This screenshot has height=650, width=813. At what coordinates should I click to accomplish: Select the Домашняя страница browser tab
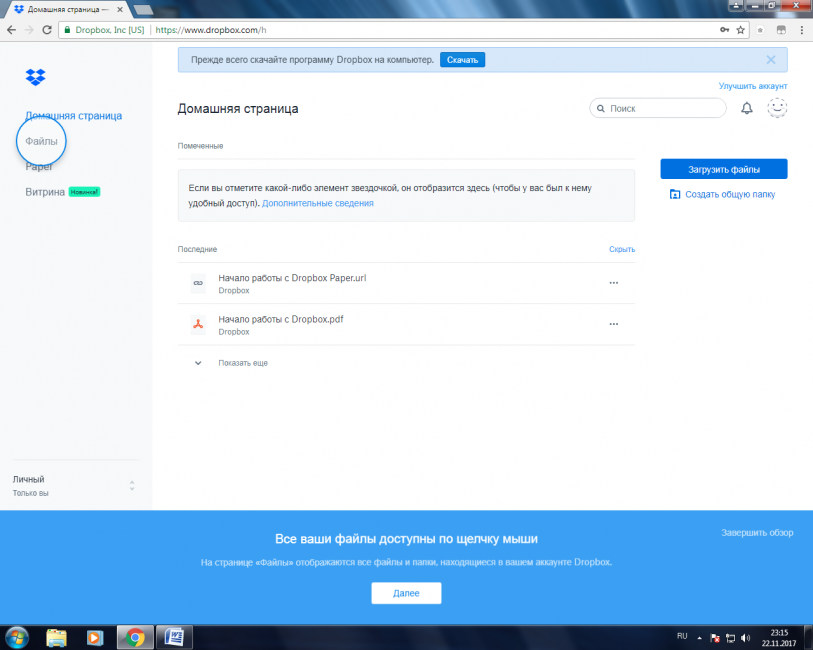click(x=65, y=9)
